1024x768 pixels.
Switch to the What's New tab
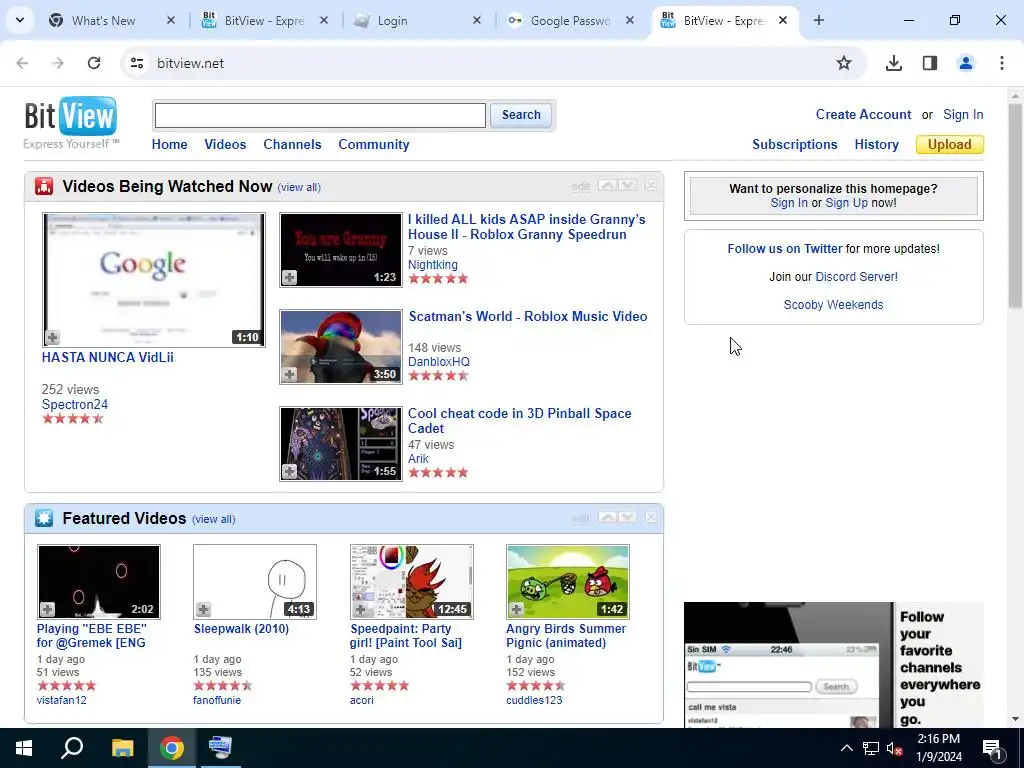pyautogui.click(x=103, y=20)
